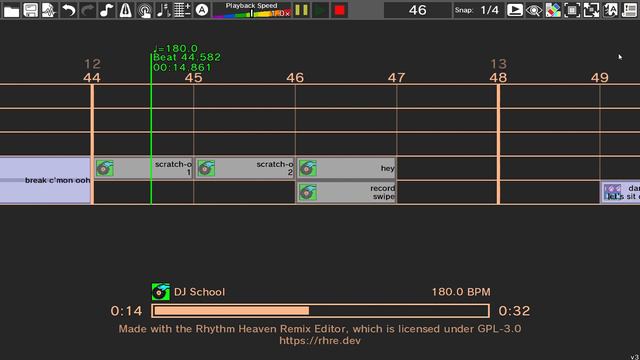
Task: Redo the undone action
Action: [87, 10]
